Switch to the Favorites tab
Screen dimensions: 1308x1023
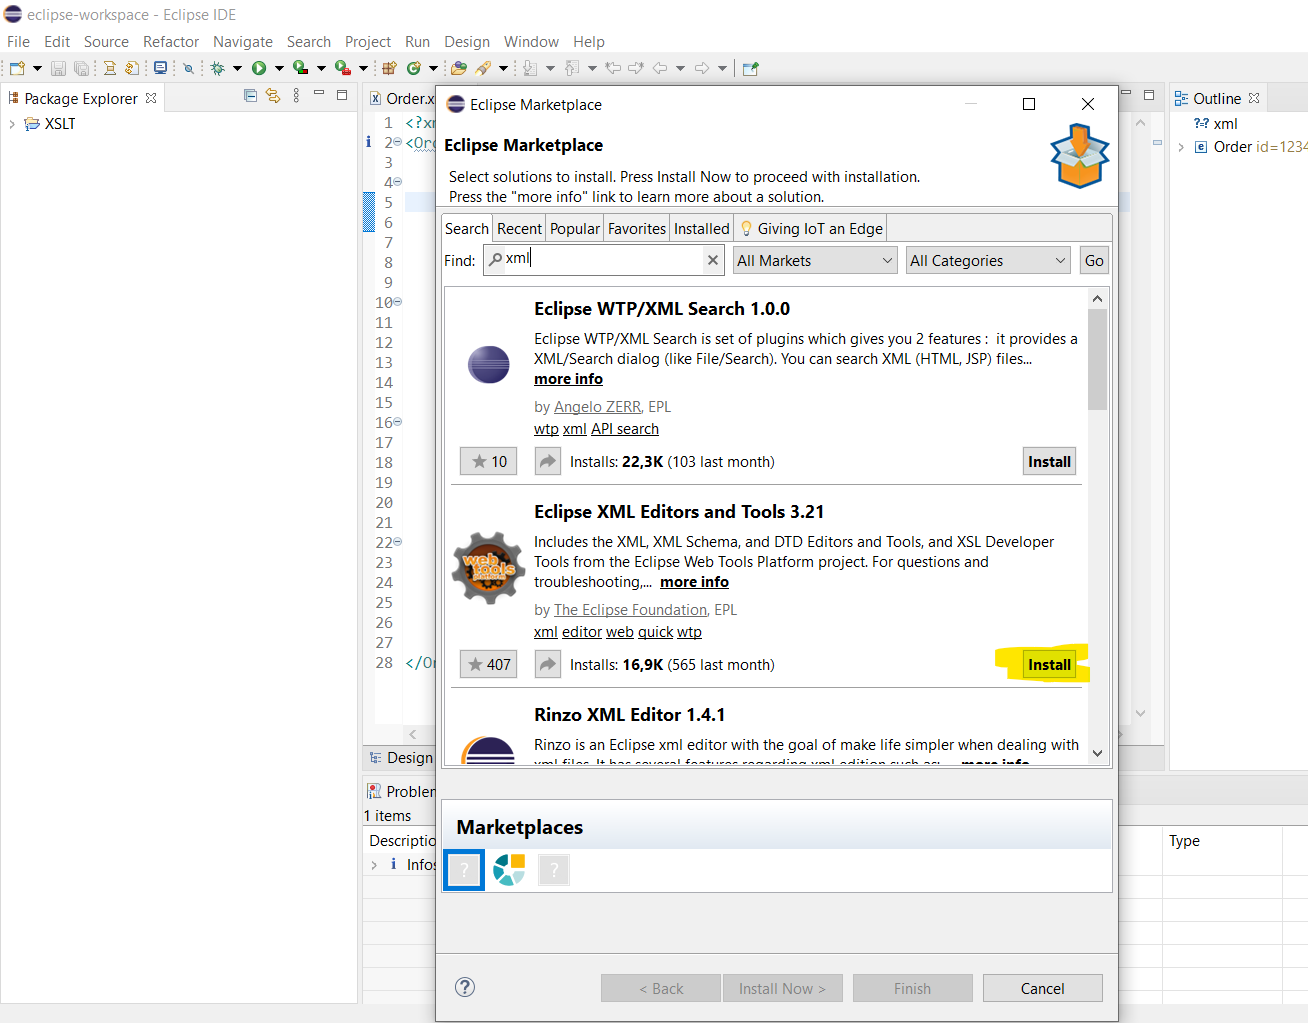click(x=637, y=228)
